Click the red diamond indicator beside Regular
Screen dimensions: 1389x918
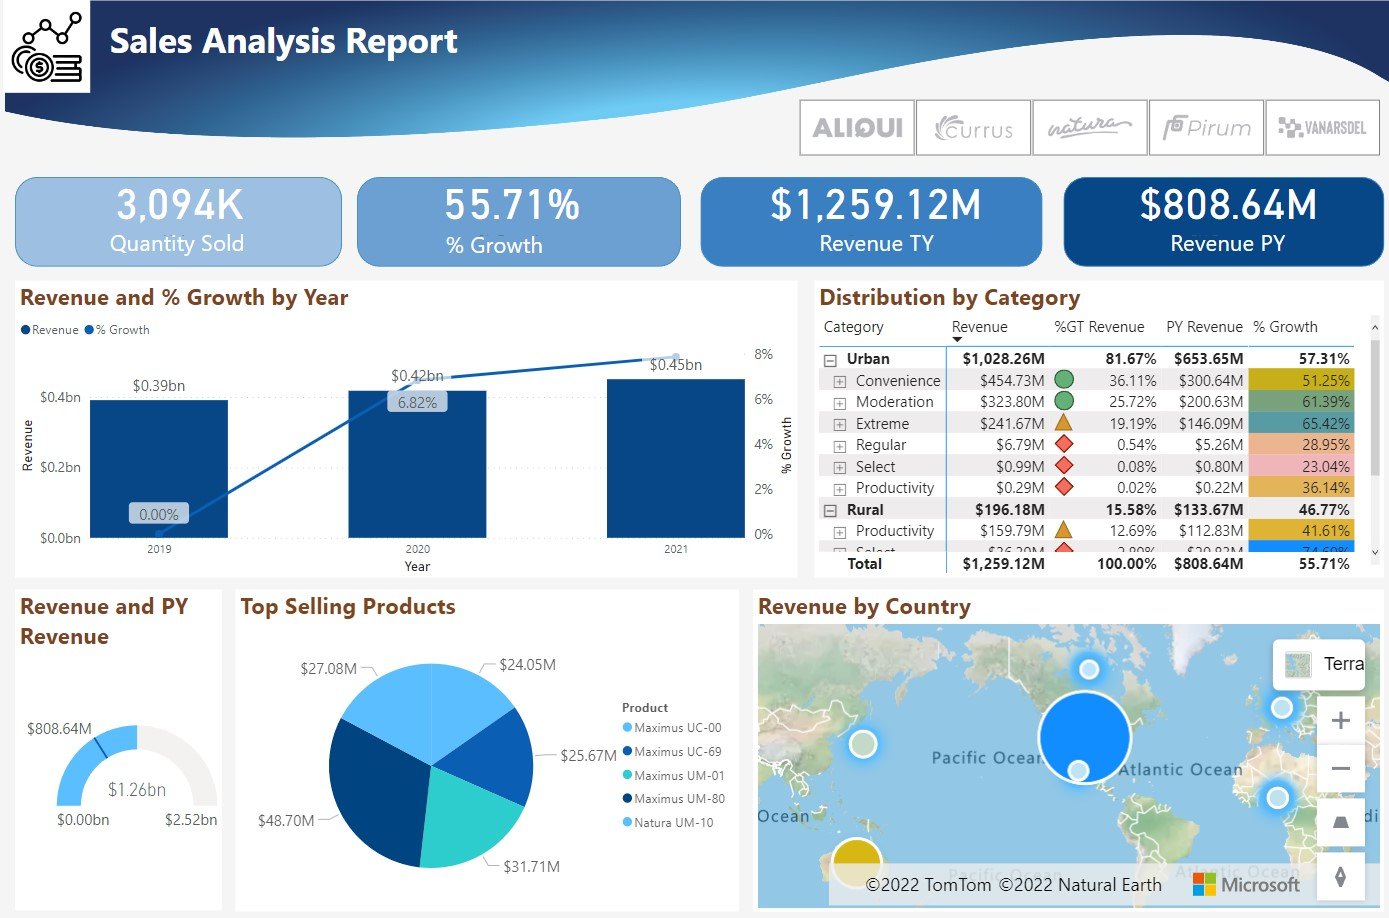[1065, 444]
